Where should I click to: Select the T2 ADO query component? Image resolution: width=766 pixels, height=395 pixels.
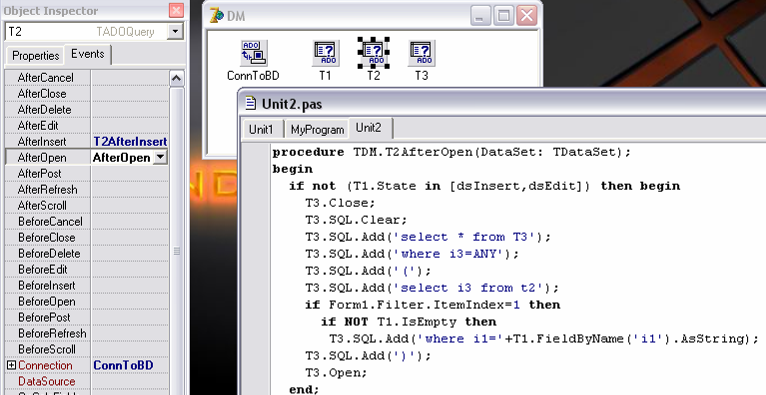373,53
